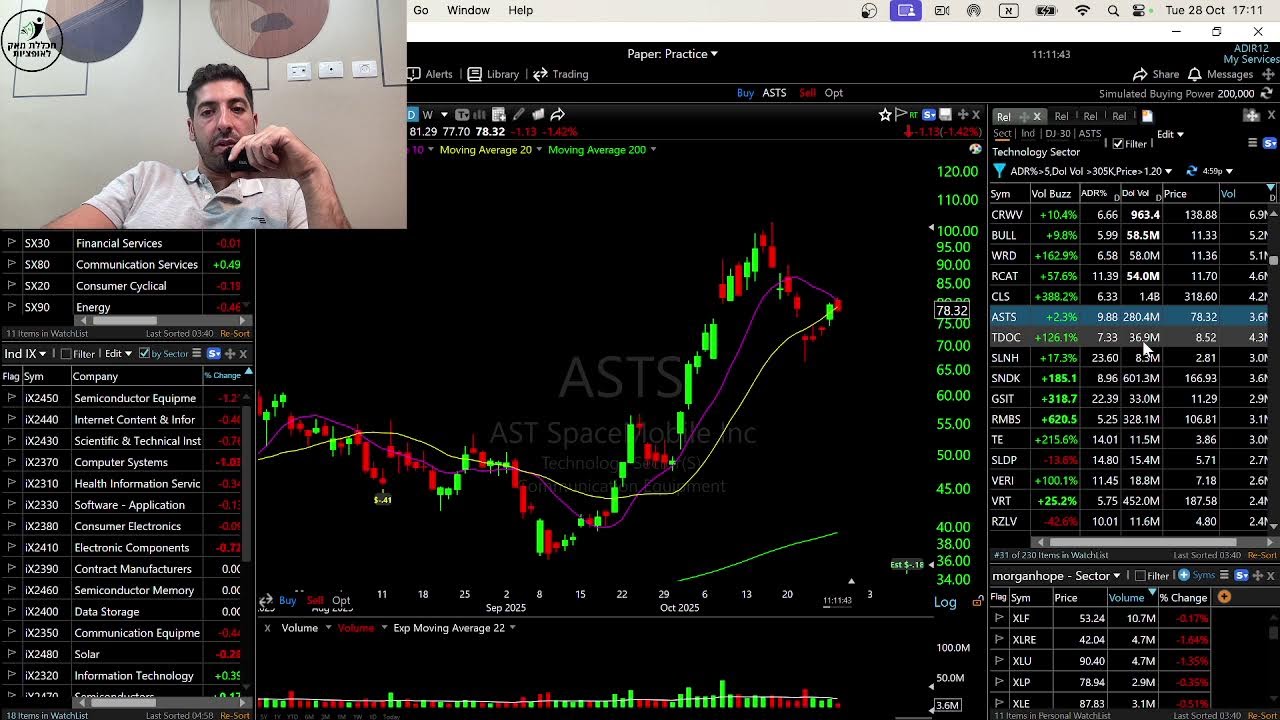Select the Ind view tab
This screenshot has width=1280, height=720.
pos(1028,134)
